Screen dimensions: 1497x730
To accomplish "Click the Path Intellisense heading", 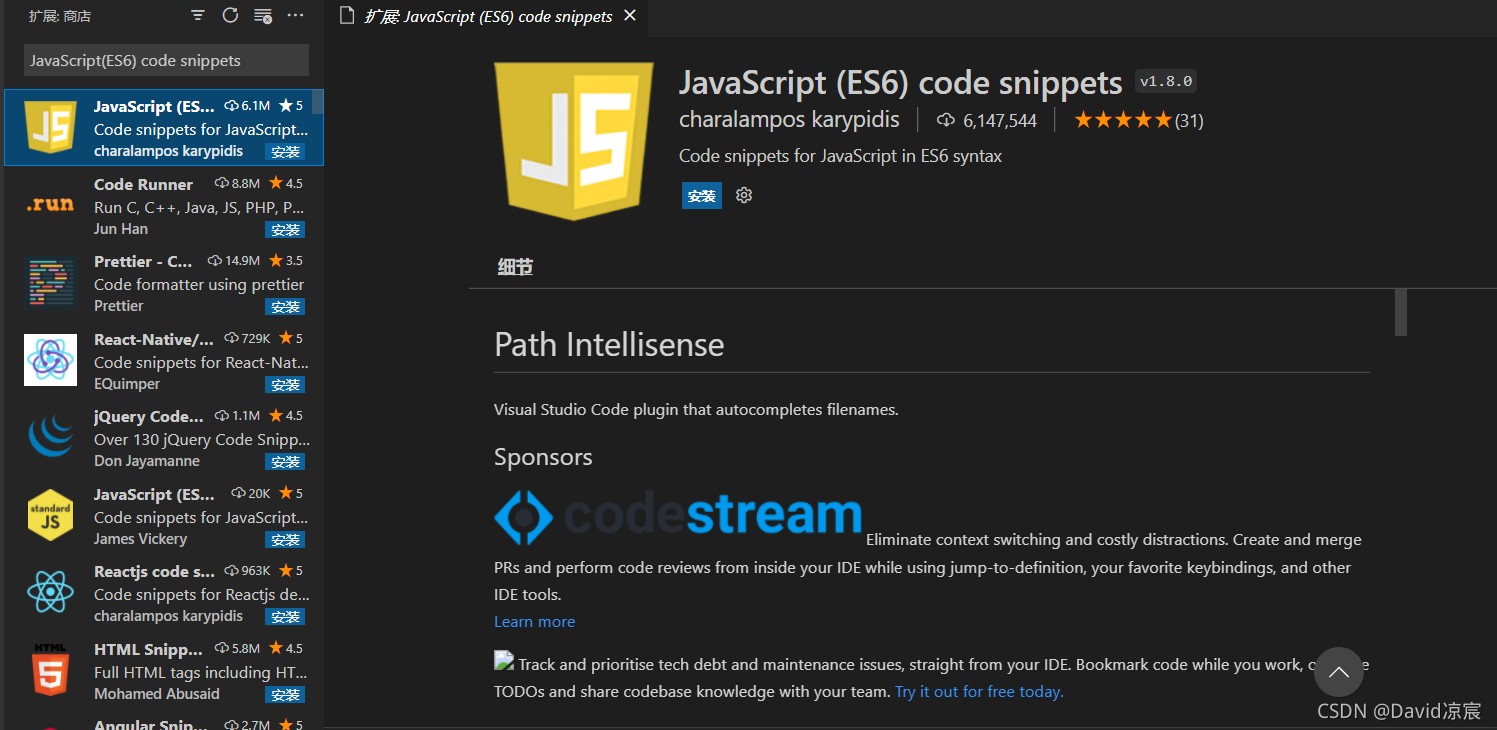I will 609,345.
